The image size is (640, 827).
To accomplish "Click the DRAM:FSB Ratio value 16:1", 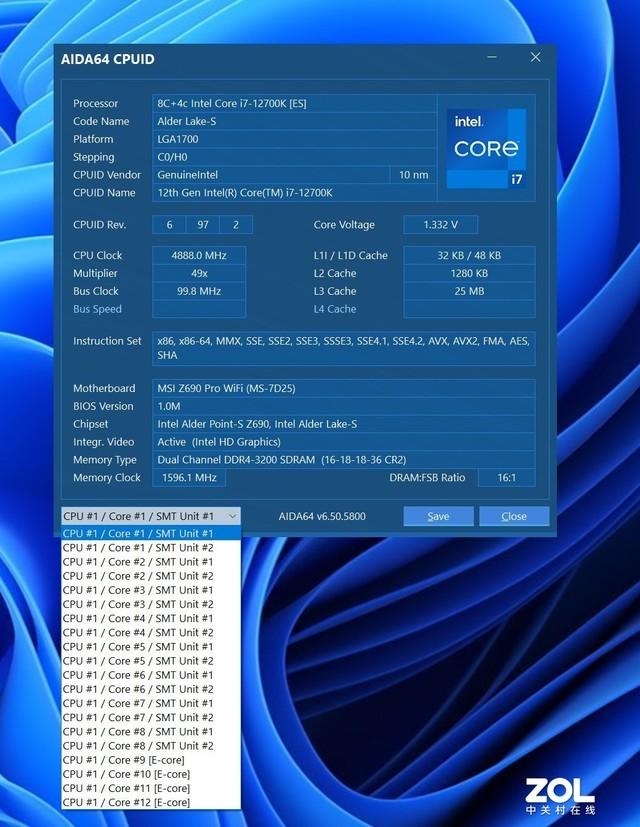I will click(x=507, y=478).
